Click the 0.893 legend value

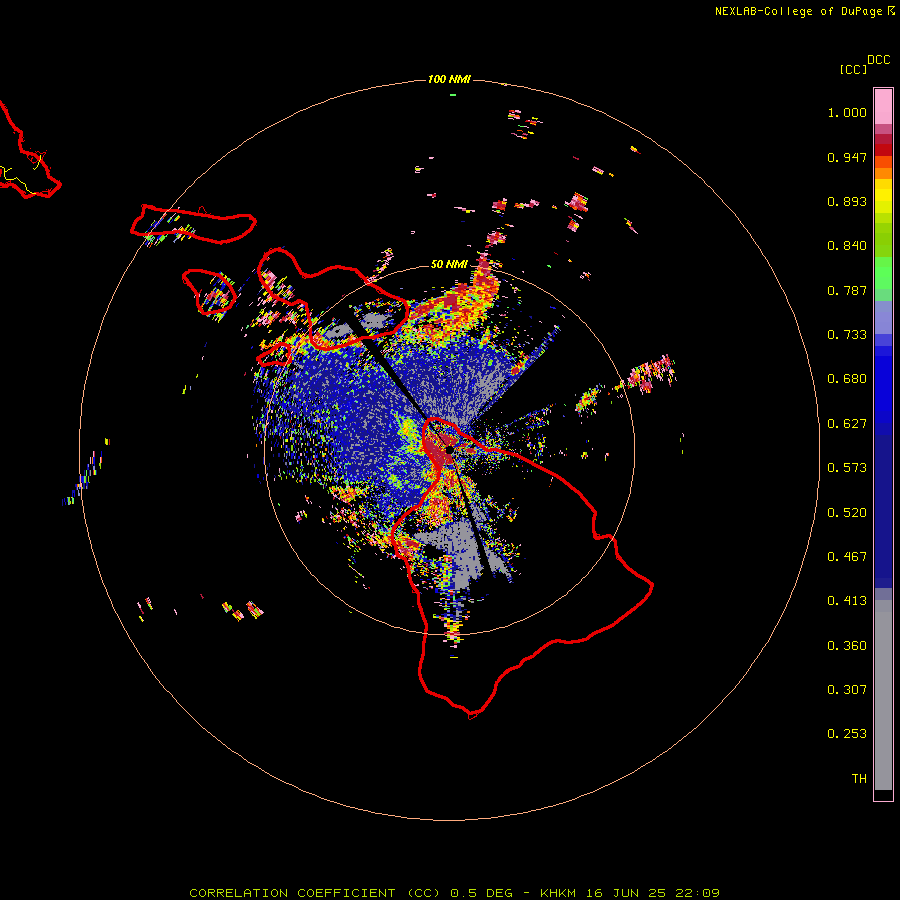pyautogui.click(x=847, y=201)
